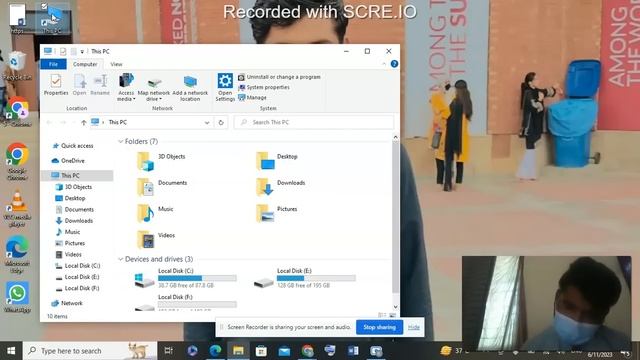Select Quick access in navigation pane
Screen dimensions: 640x360
(73, 146)
